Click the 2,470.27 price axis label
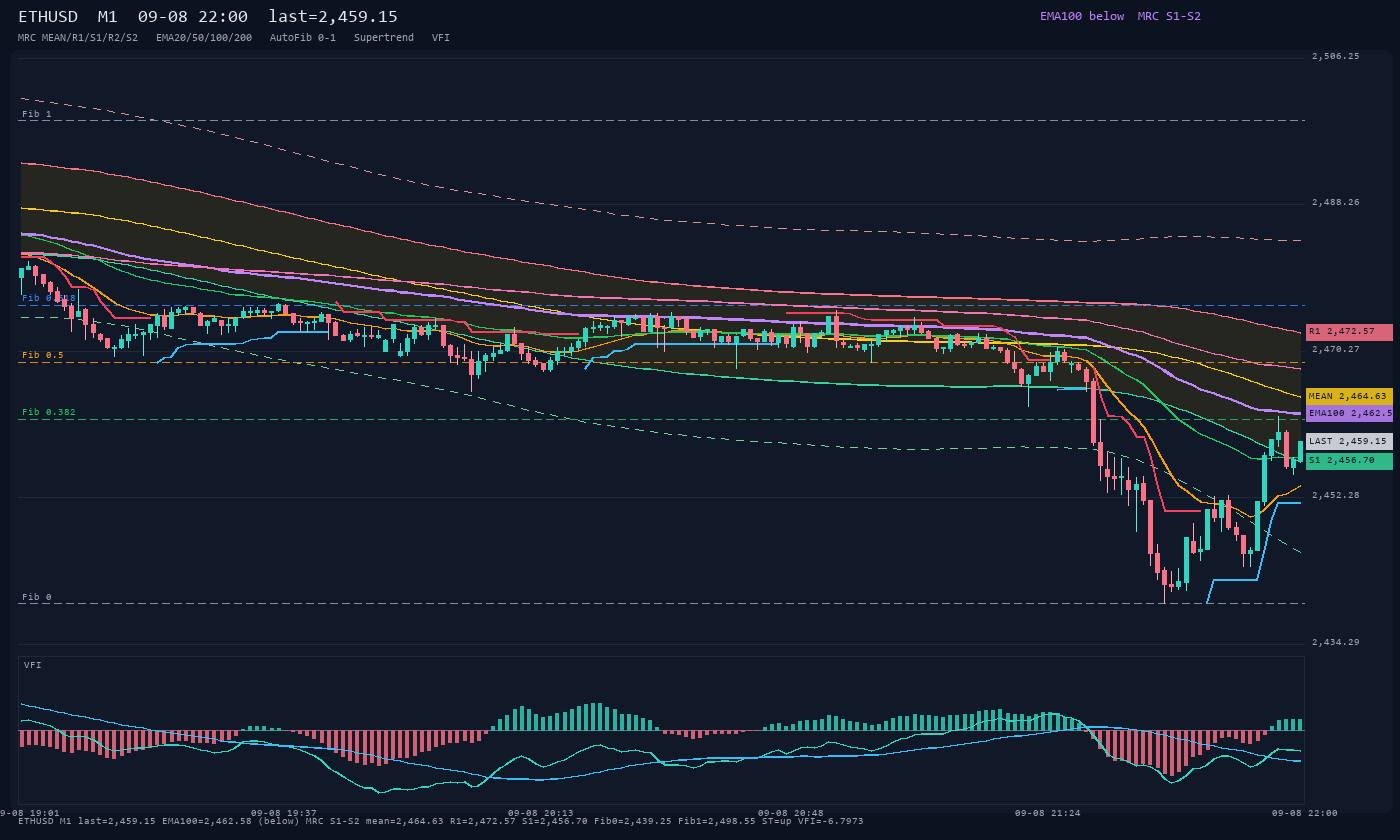The width and height of the screenshot is (1400, 840). point(1336,349)
